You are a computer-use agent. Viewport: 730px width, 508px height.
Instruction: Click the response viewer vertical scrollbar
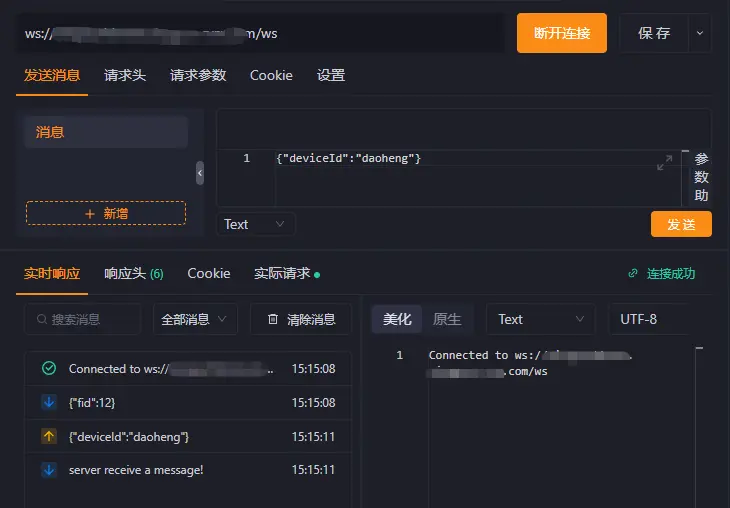point(699,426)
